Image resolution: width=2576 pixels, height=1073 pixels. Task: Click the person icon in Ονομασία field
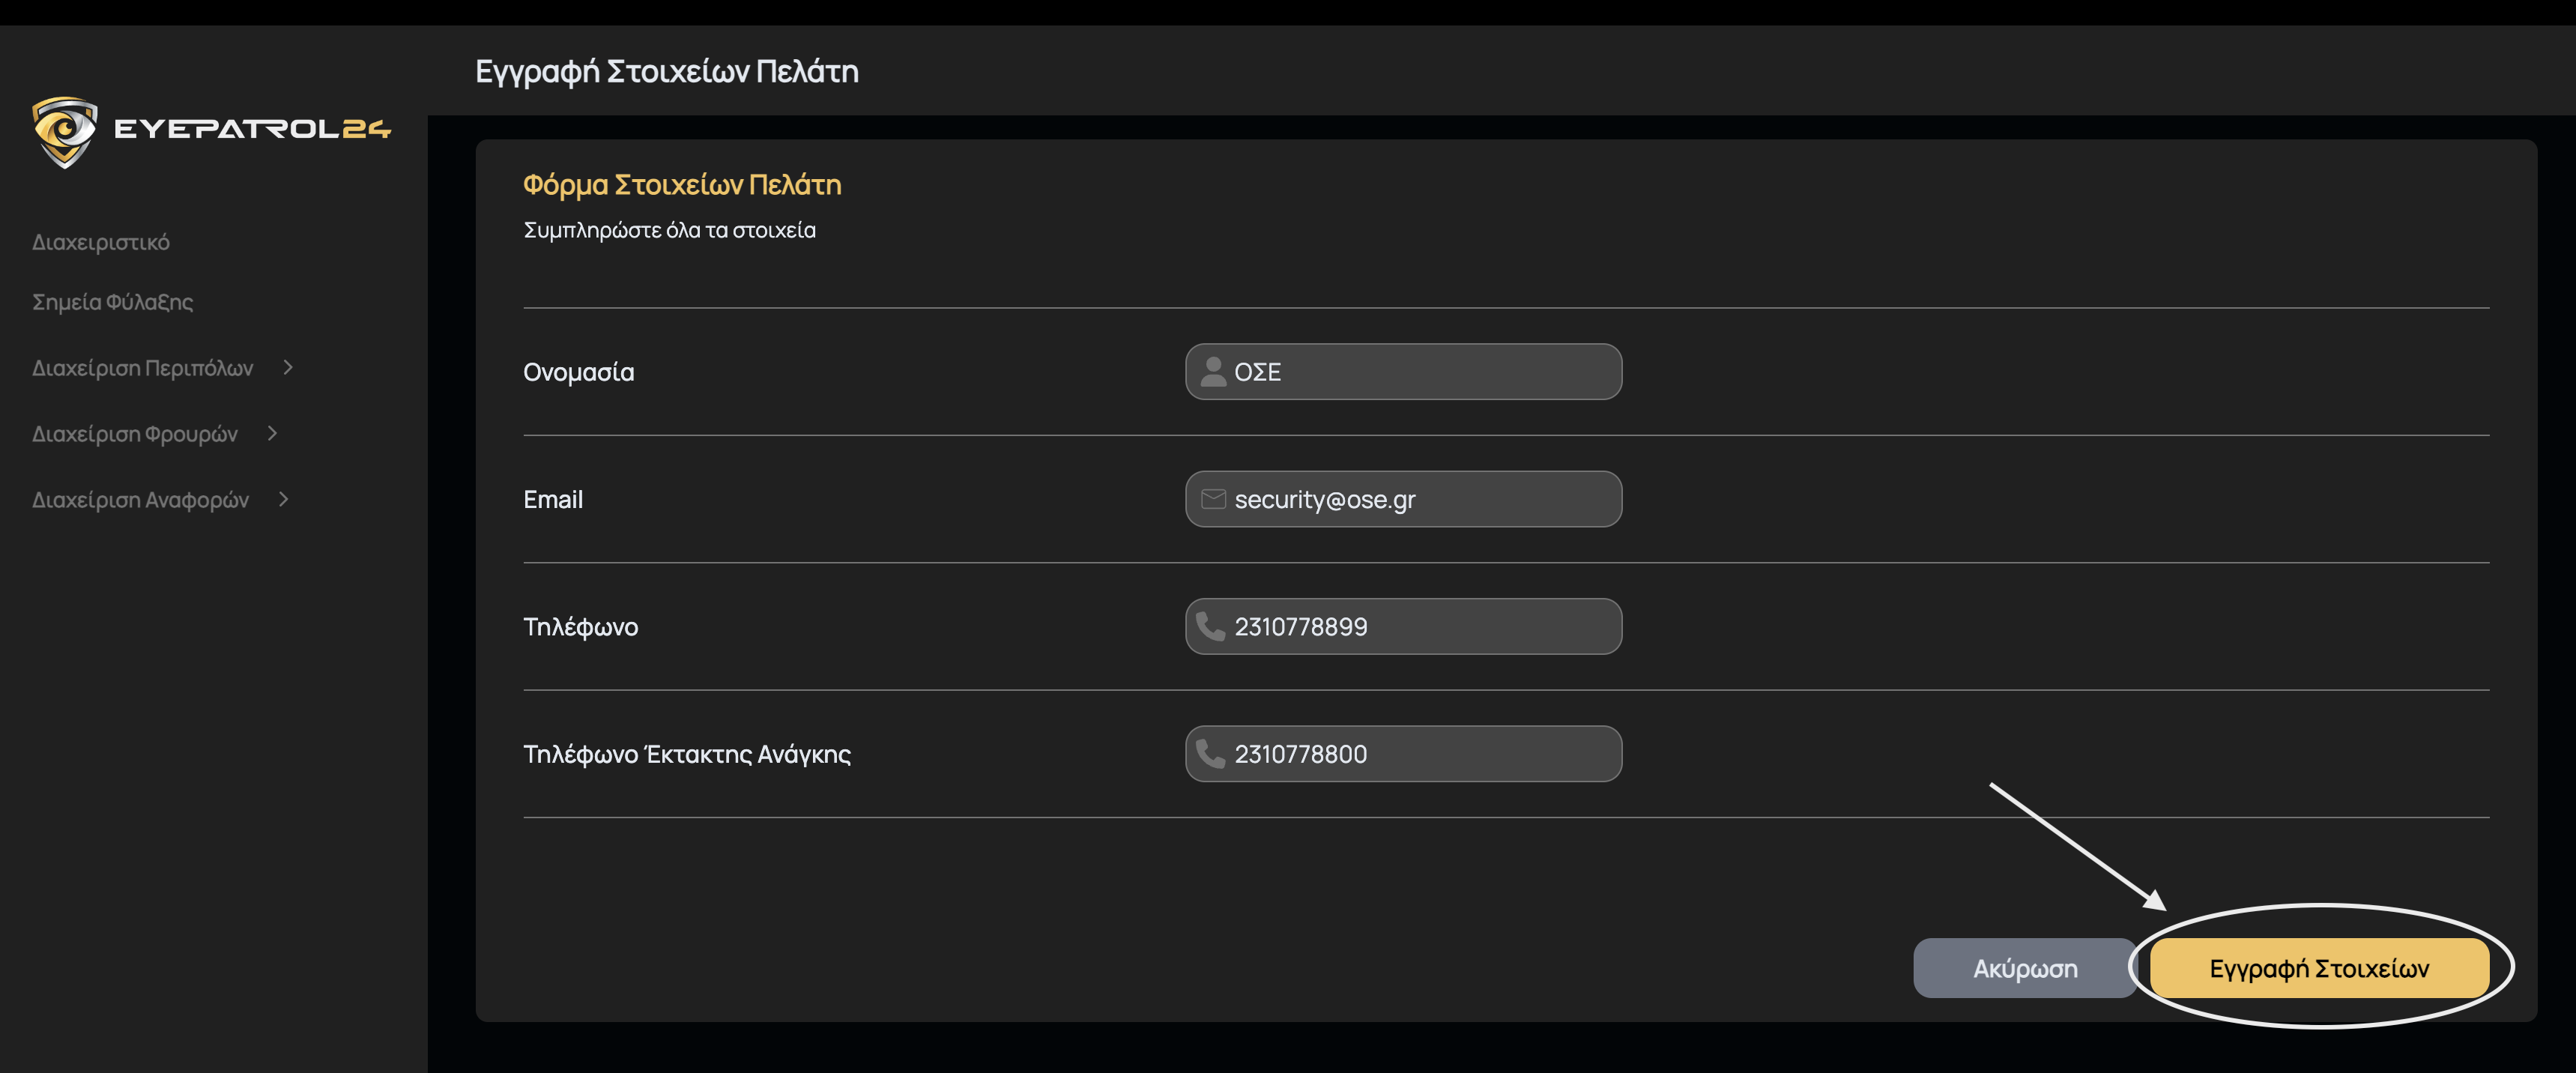point(1213,372)
